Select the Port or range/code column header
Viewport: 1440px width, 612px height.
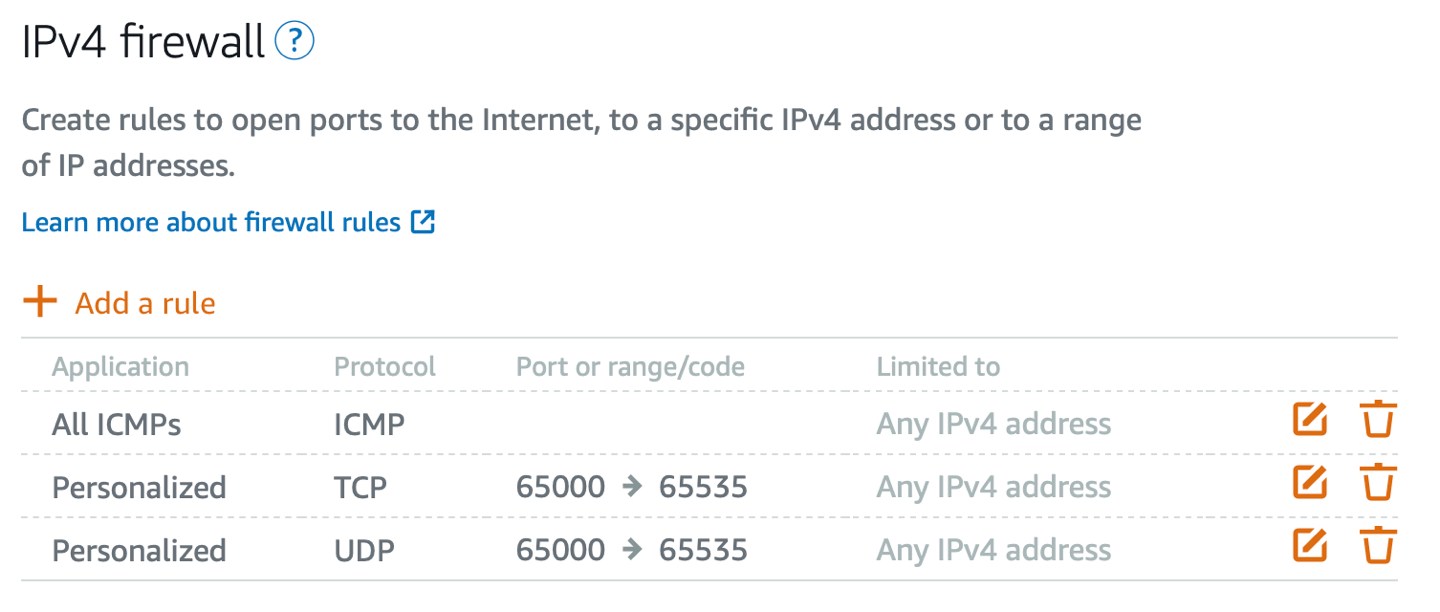click(x=630, y=366)
